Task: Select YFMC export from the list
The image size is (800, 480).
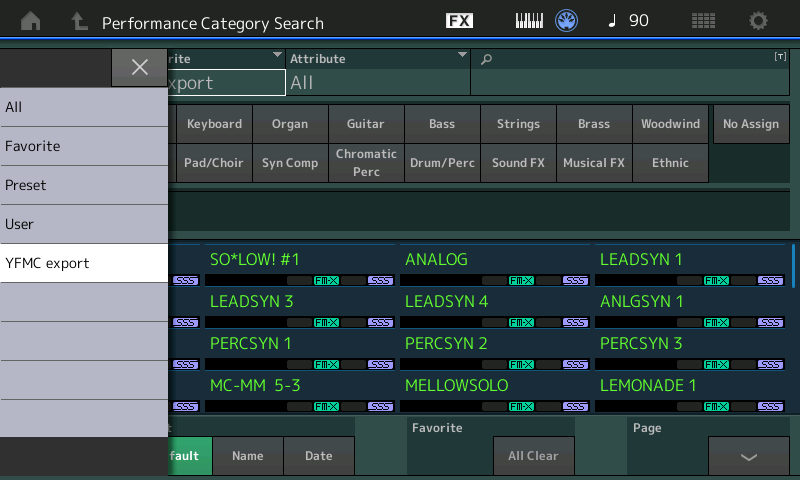Action: coord(84,264)
